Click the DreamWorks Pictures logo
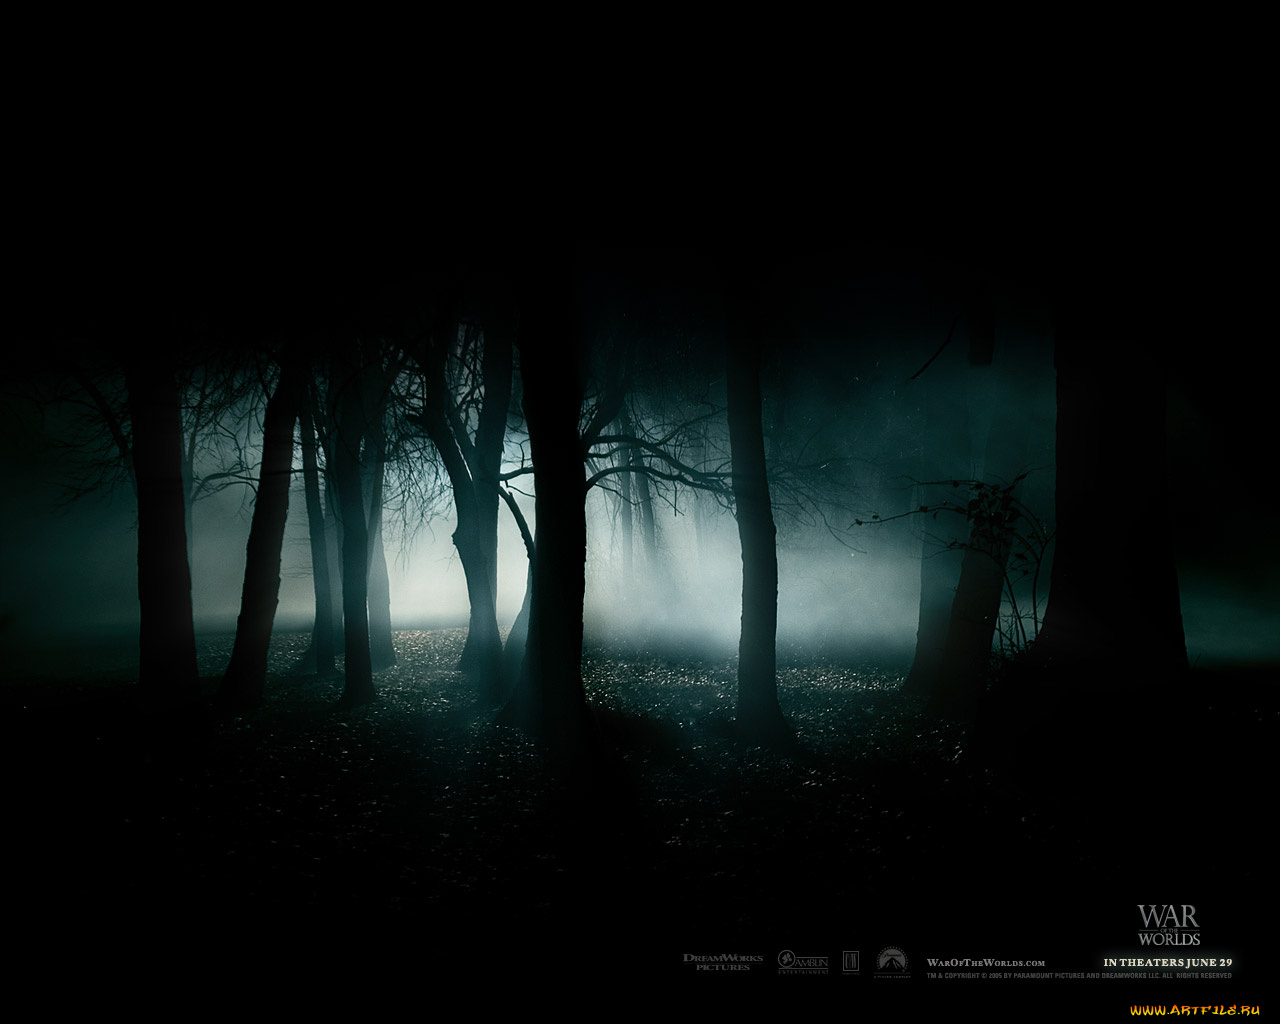 722,962
